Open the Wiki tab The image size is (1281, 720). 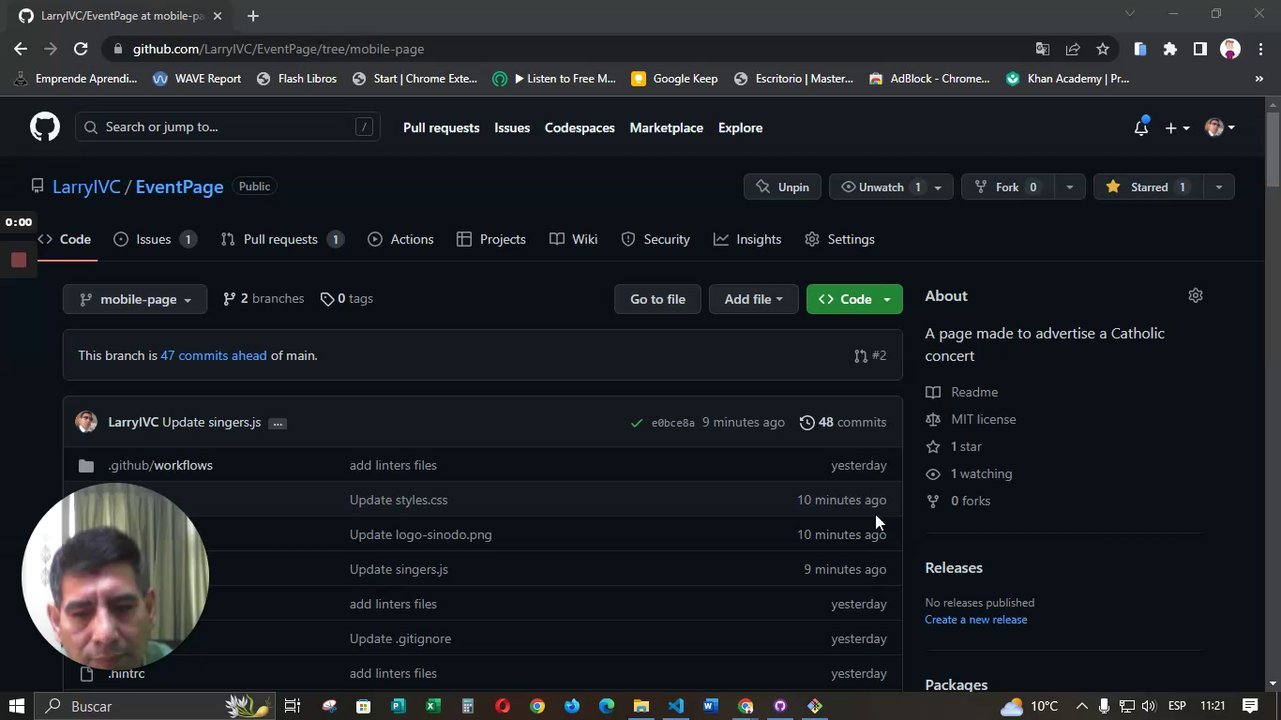[x=573, y=239]
